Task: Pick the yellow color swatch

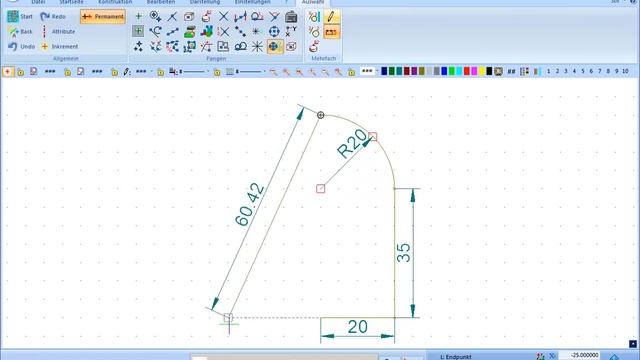Action: [482, 72]
